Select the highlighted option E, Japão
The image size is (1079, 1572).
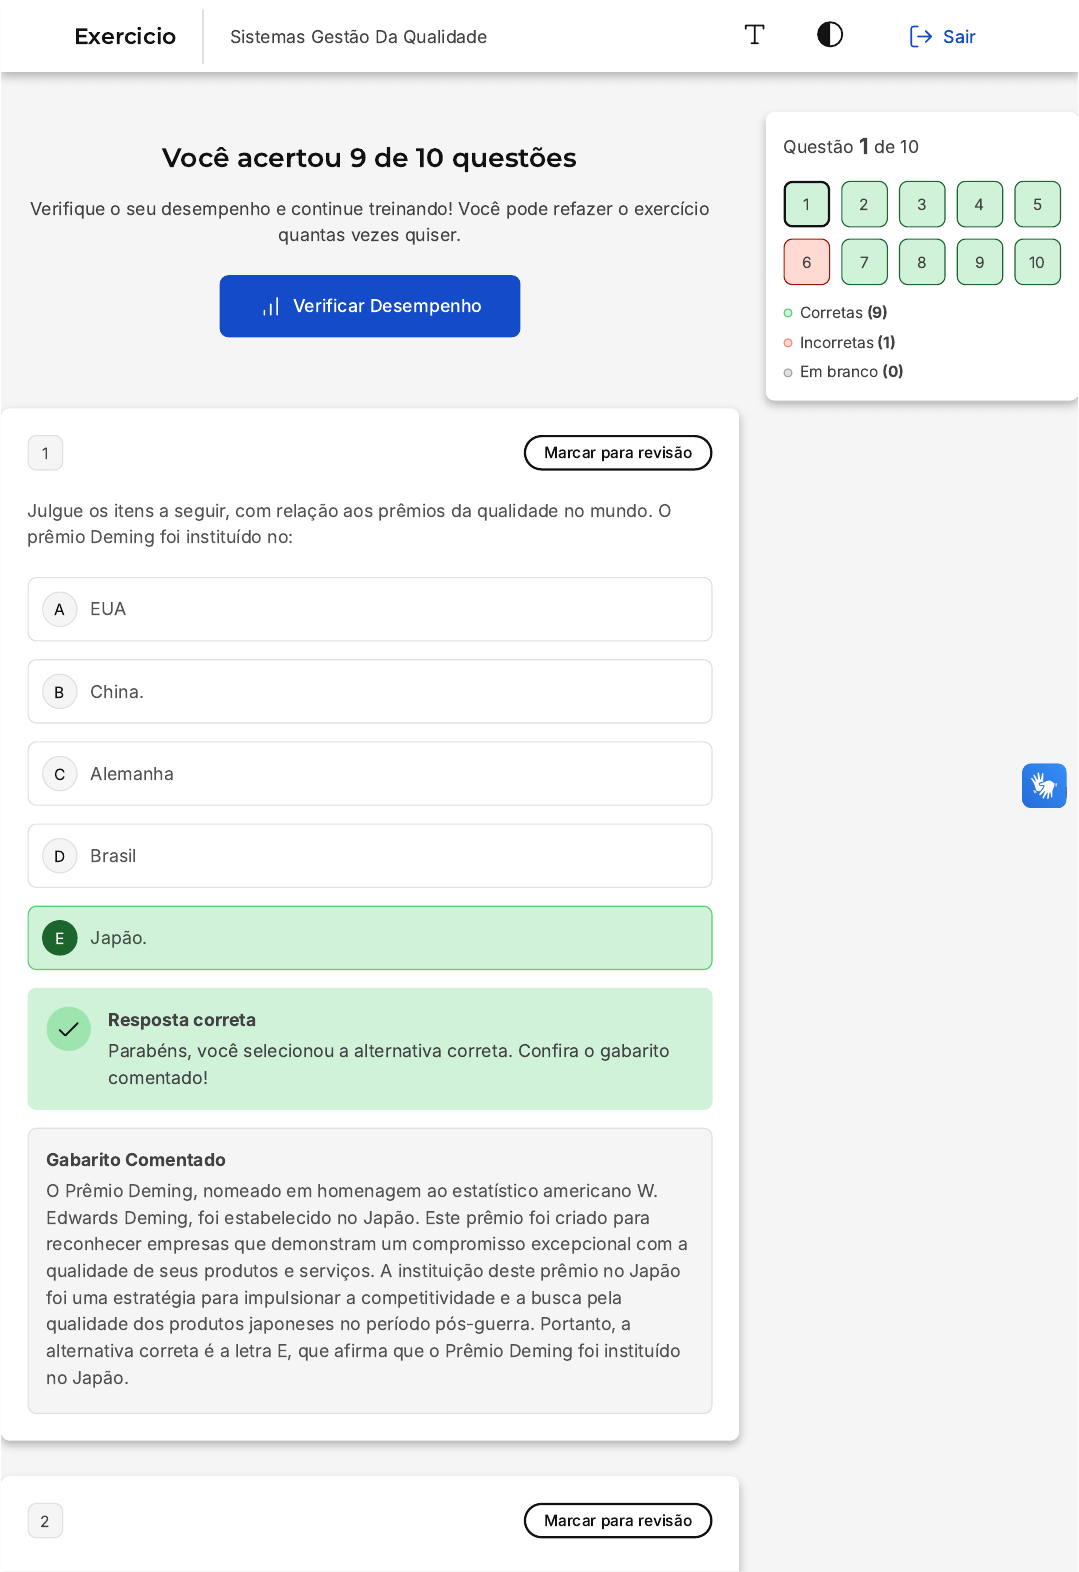[370, 938]
